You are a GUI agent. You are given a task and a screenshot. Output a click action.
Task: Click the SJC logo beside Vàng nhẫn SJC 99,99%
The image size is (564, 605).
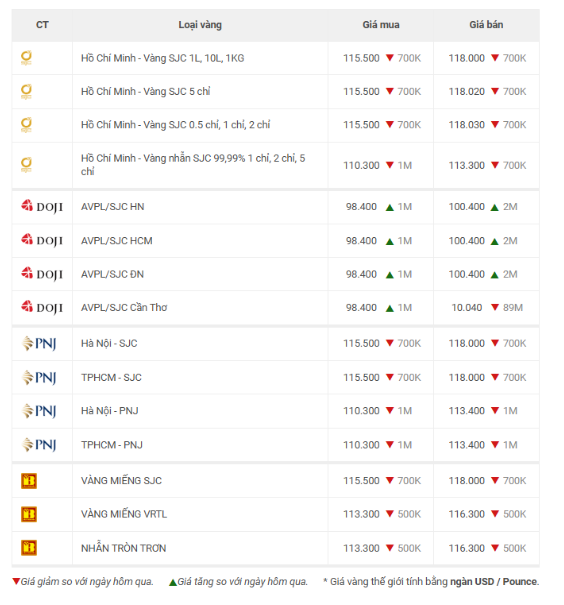point(26,165)
